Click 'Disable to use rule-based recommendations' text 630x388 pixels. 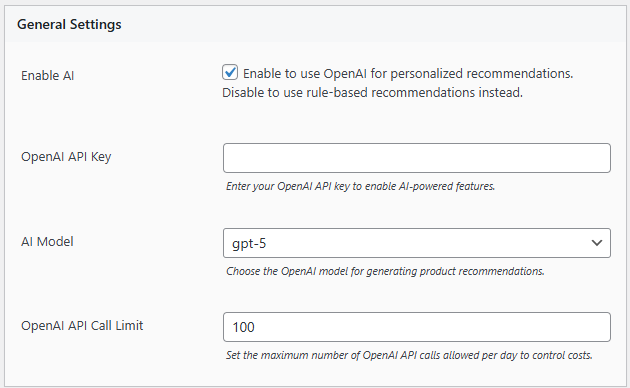(372, 93)
